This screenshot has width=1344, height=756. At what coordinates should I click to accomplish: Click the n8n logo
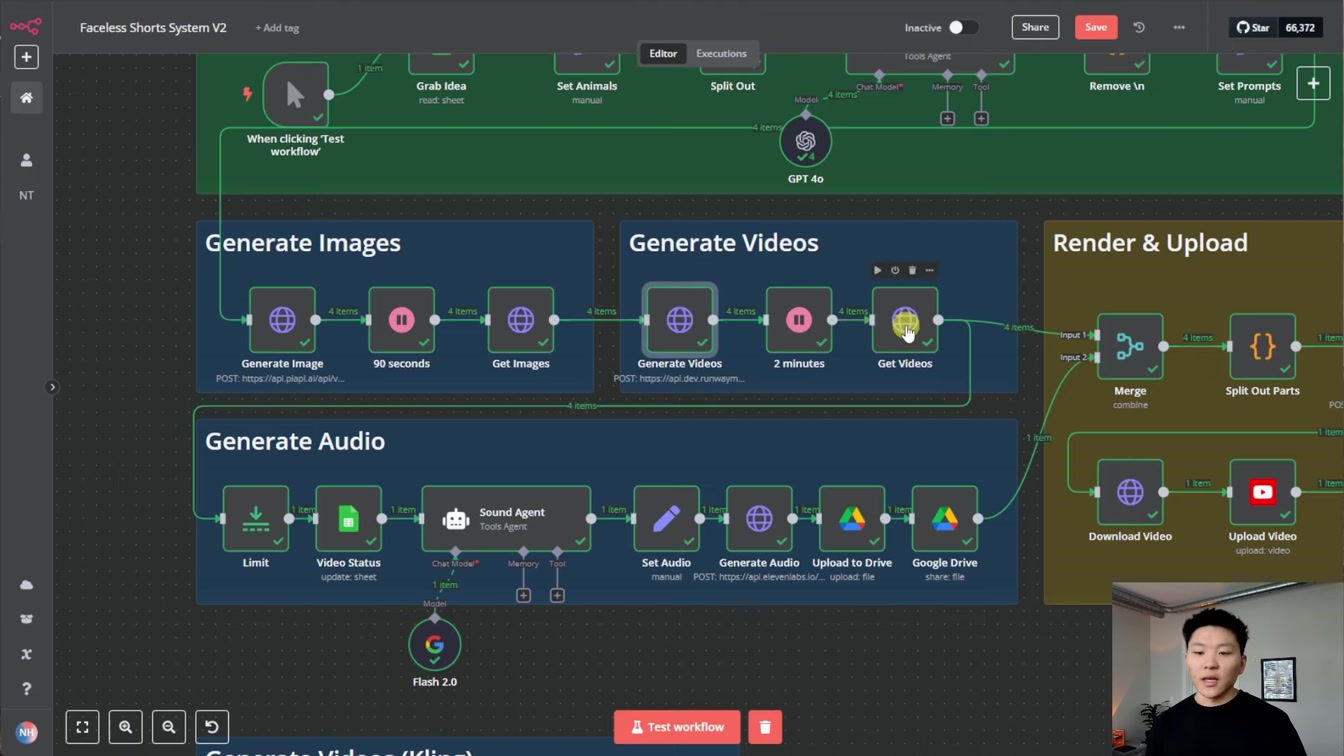(26, 26)
